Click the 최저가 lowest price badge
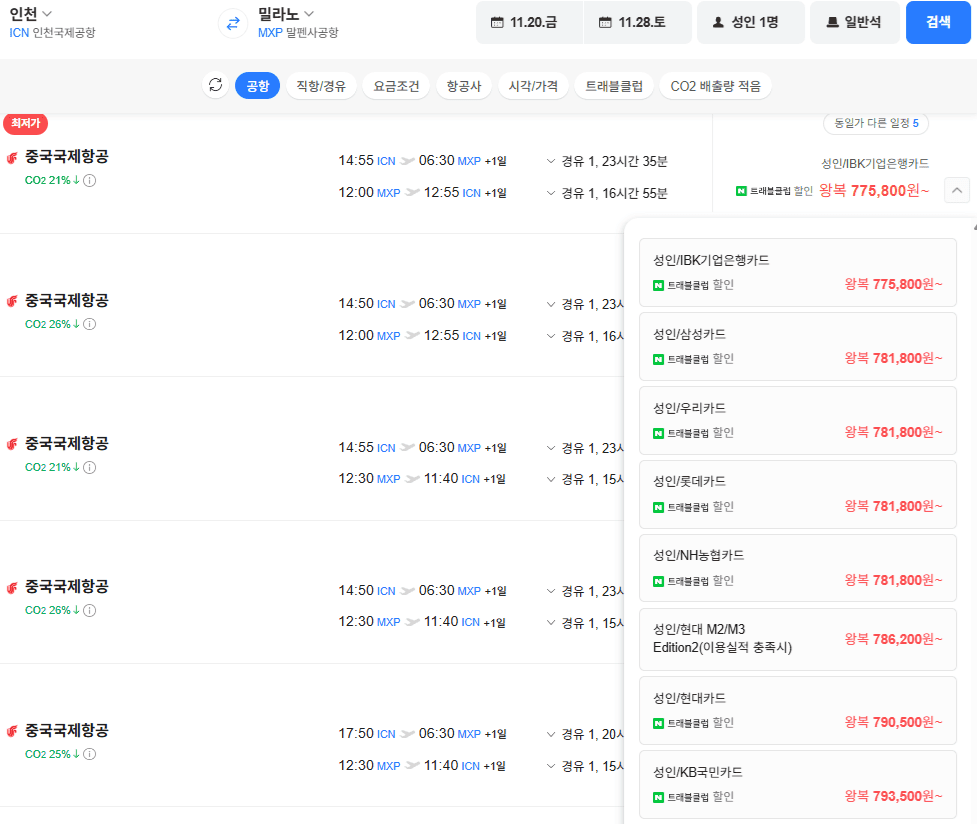 (x=26, y=123)
